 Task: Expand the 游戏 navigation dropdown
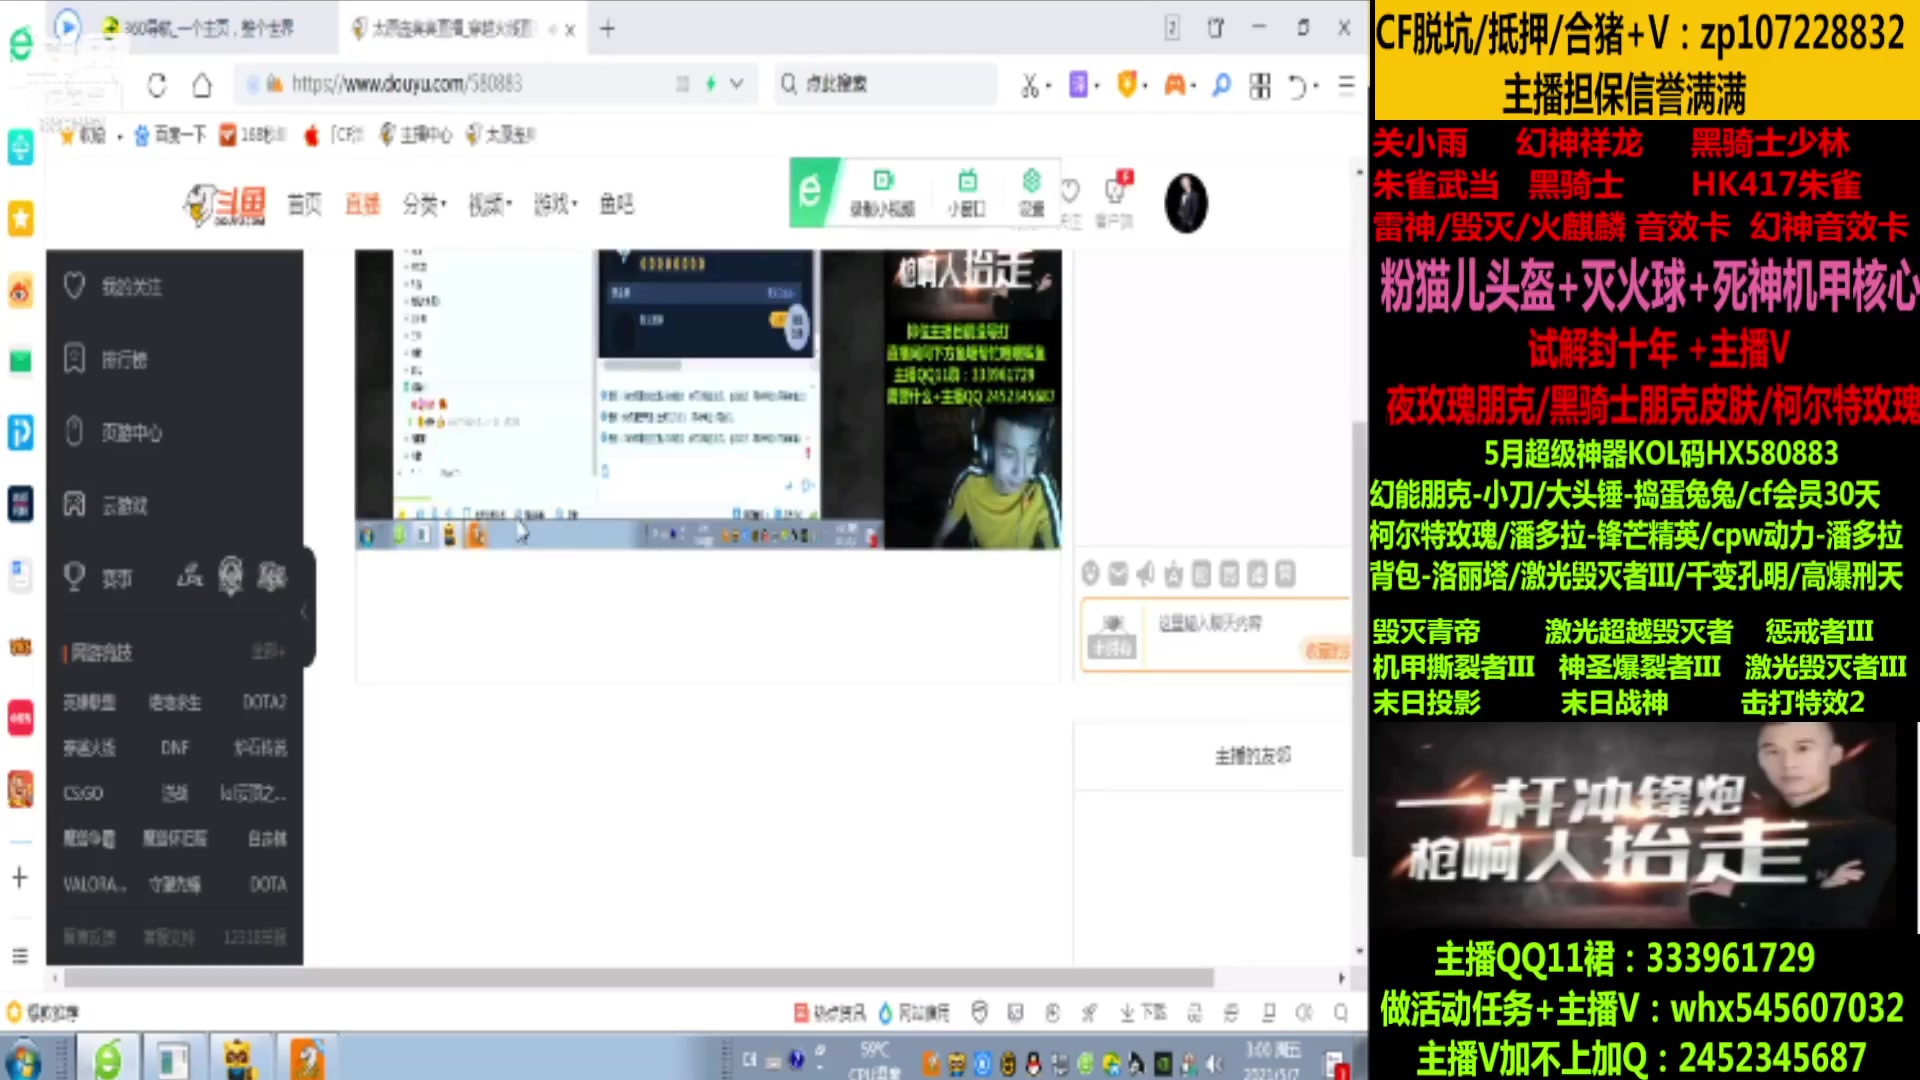tap(556, 205)
